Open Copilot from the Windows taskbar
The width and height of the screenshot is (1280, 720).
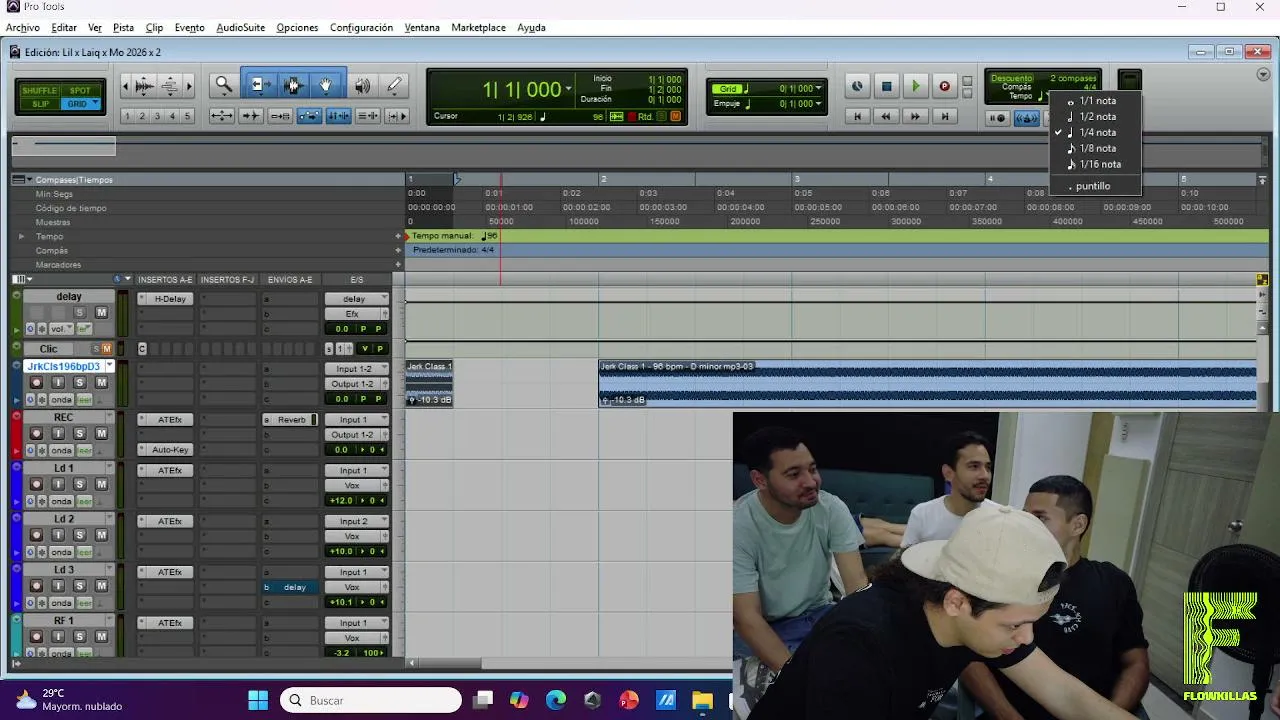(x=519, y=700)
